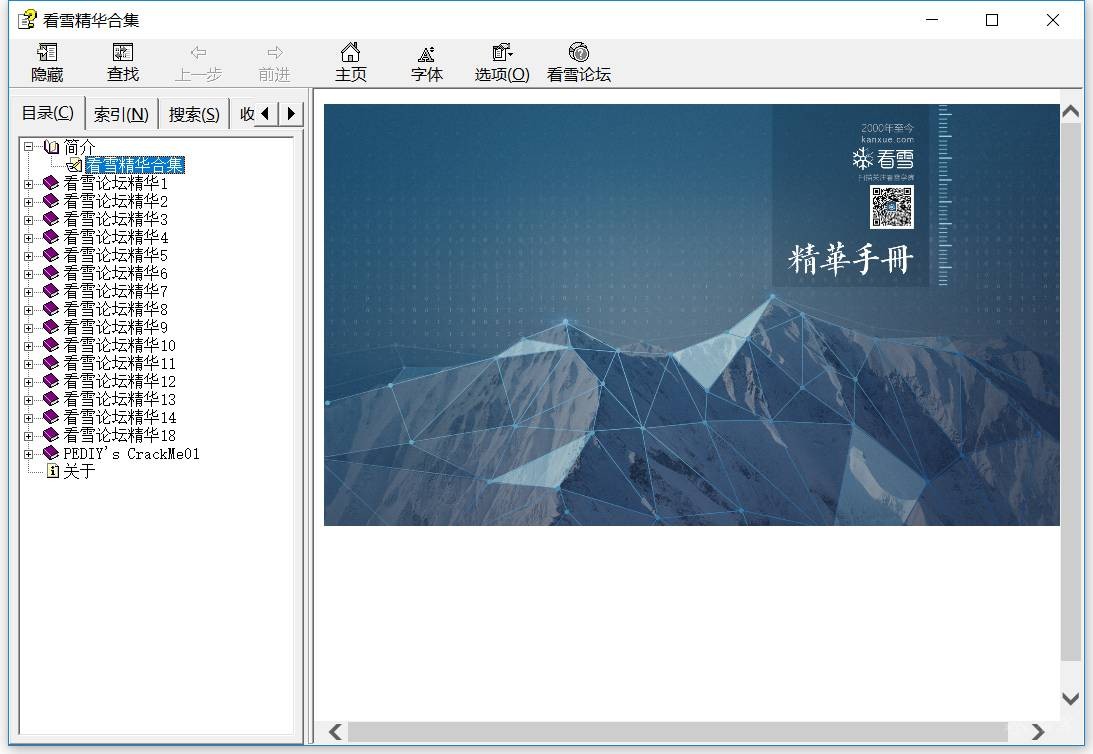
Task: Click the book icon of 看雪论坛精华5
Action: [x=51, y=255]
